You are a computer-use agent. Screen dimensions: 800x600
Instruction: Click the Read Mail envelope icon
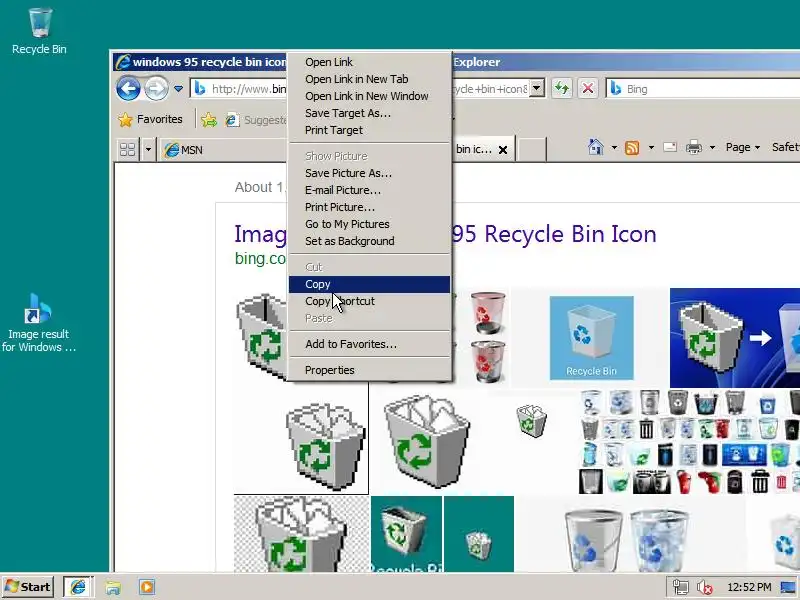(670, 147)
